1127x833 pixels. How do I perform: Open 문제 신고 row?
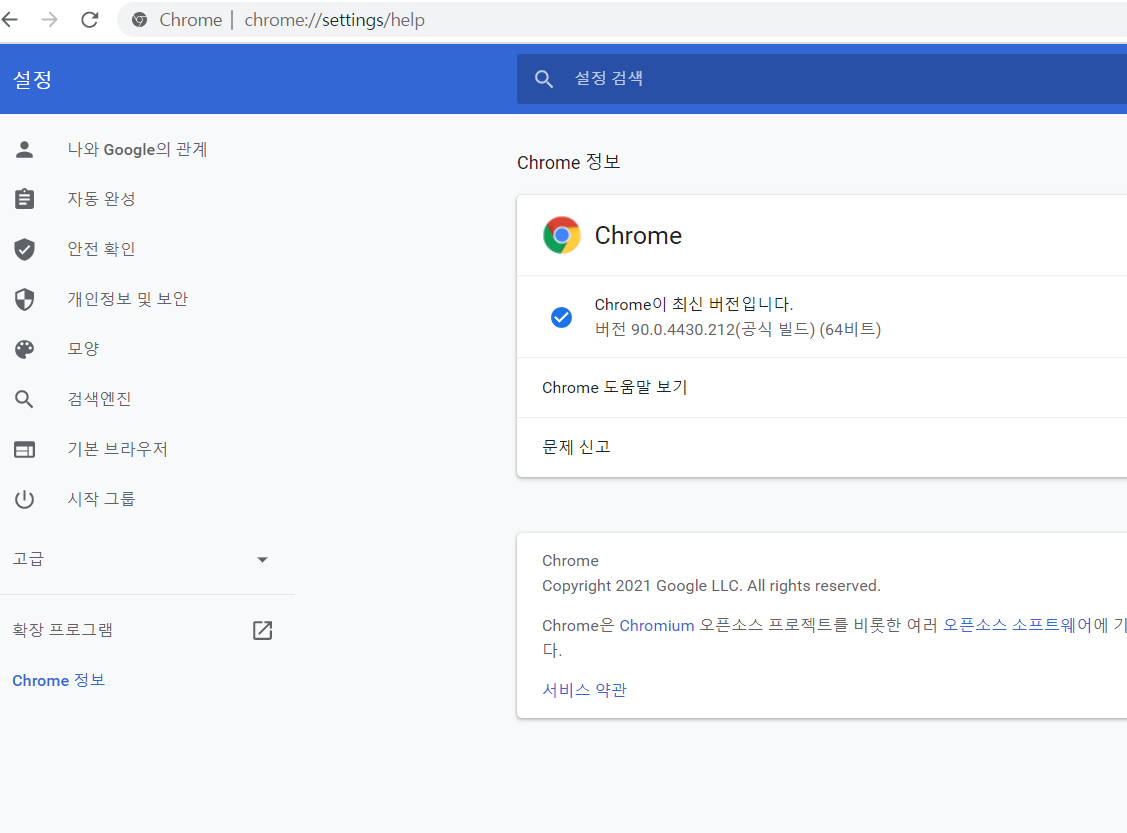[822, 447]
